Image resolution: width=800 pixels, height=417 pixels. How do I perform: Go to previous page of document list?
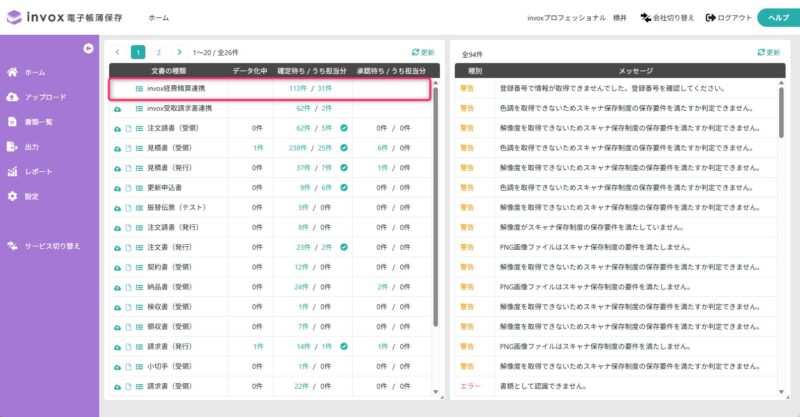point(117,52)
